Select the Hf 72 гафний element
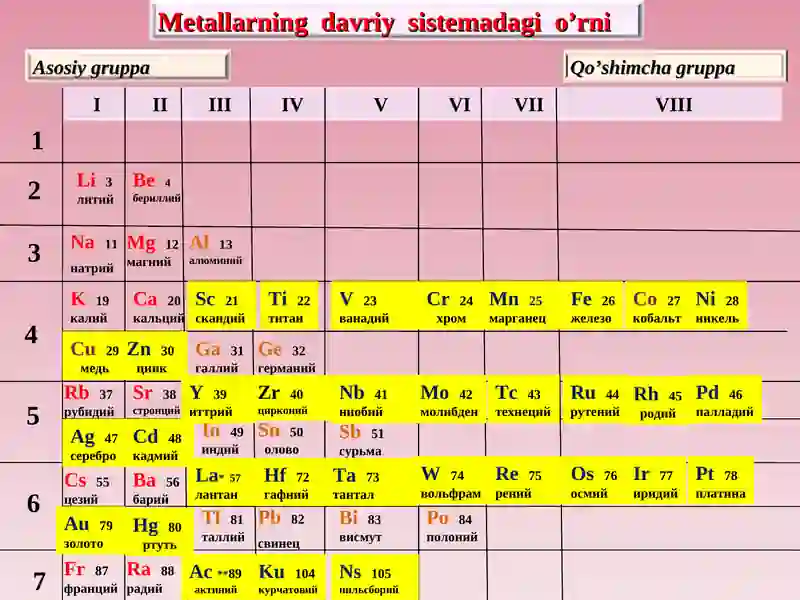The width and height of the screenshot is (800, 600). [x=288, y=482]
